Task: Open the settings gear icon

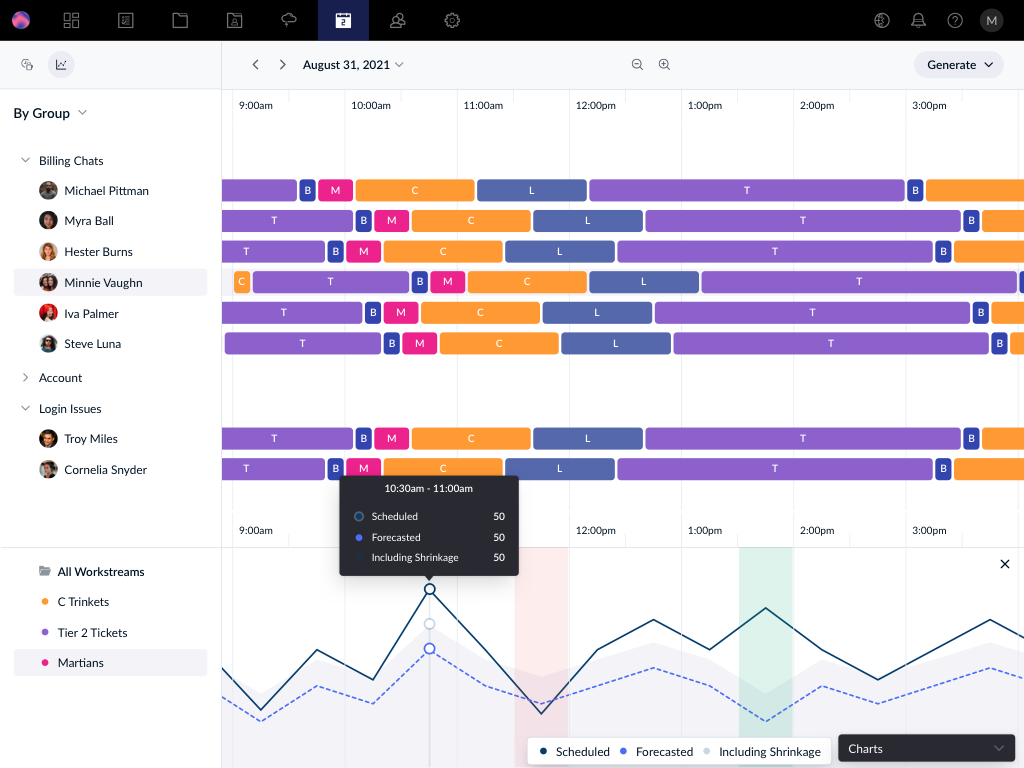Action: (x=452, y=20)
